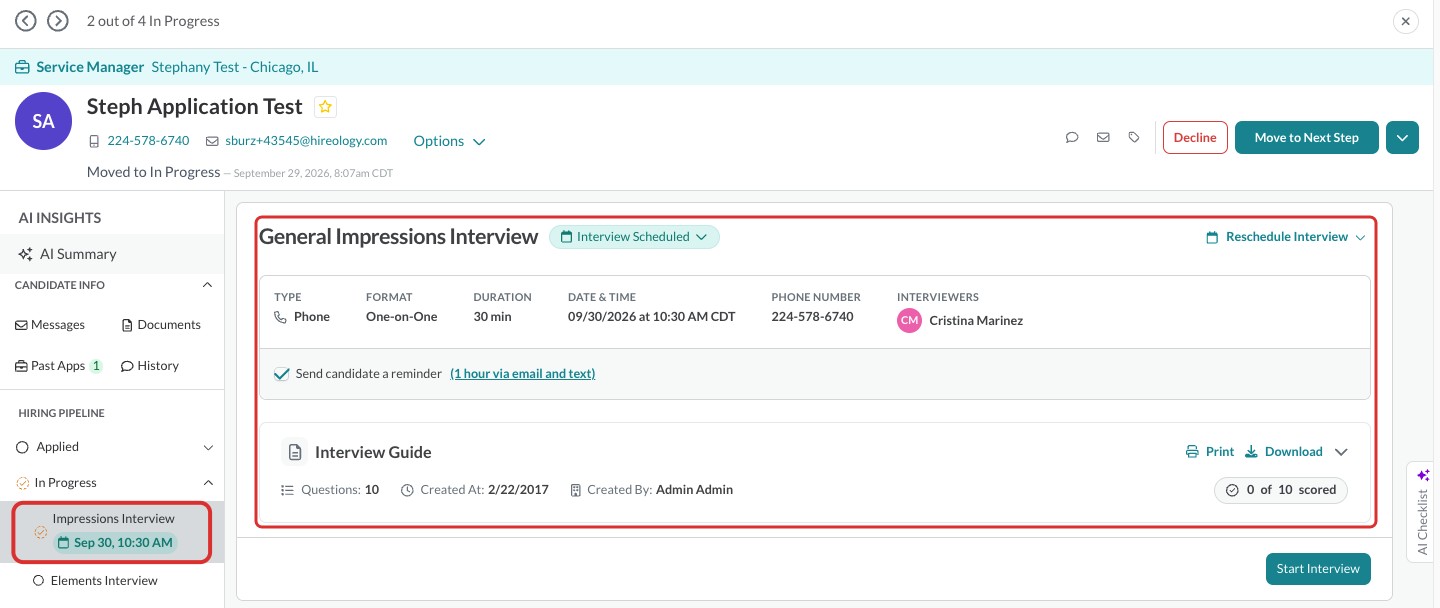Viewport: 1440px width, 608px height.
Task: Uncheck Send candidate a reminder
Action: click(282, 374)
